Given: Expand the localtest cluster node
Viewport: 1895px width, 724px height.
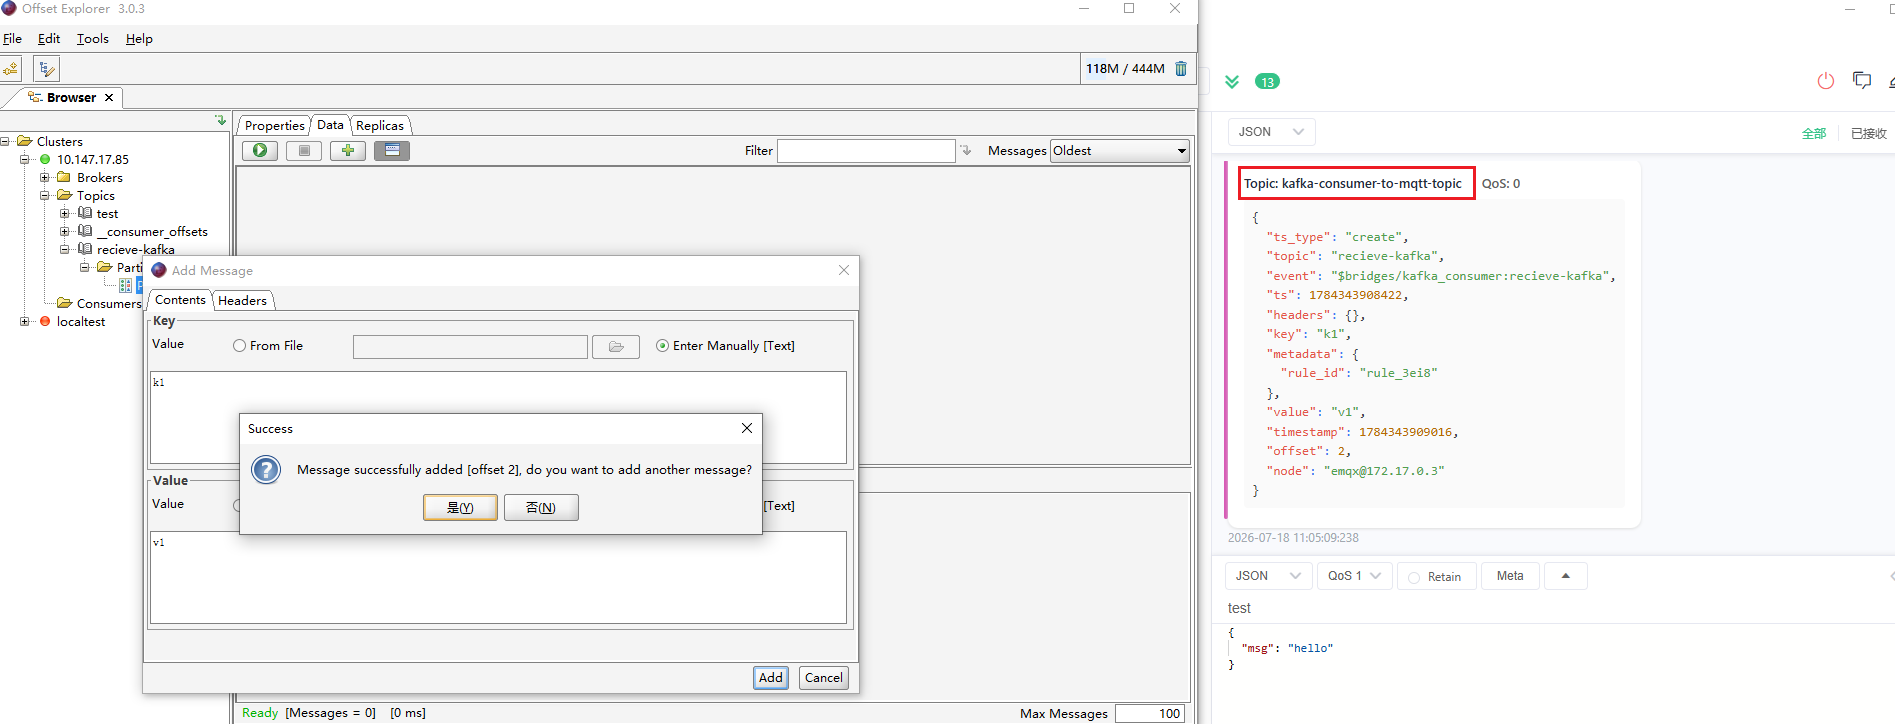Looking at the screenshot, I should (25, 322).
